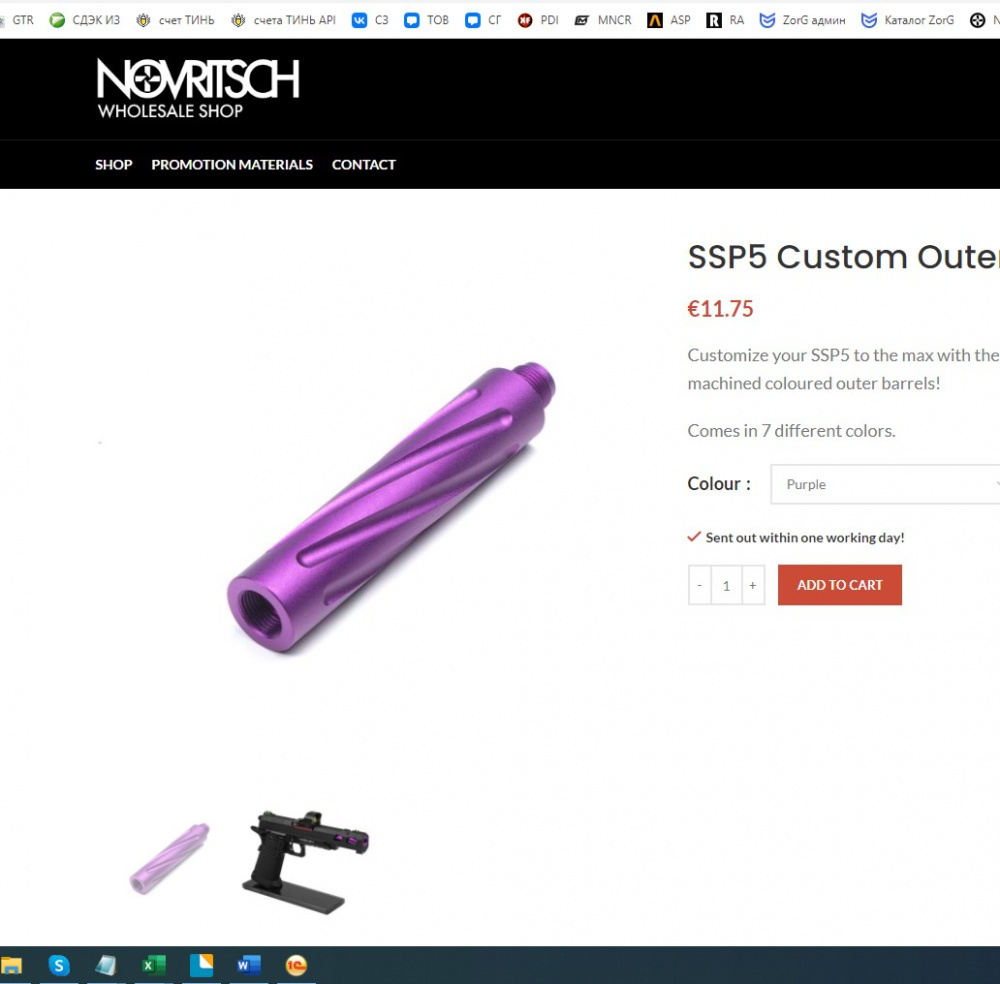Open the счет ТИНЬ bookmark

point(175,20)
